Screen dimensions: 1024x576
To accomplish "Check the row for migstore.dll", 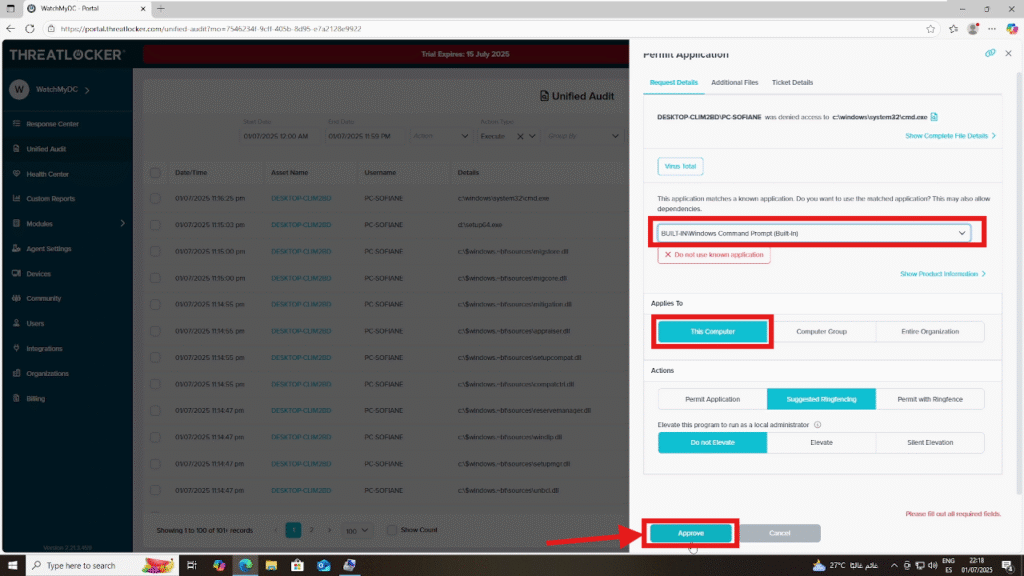I will tap(155, 251).
